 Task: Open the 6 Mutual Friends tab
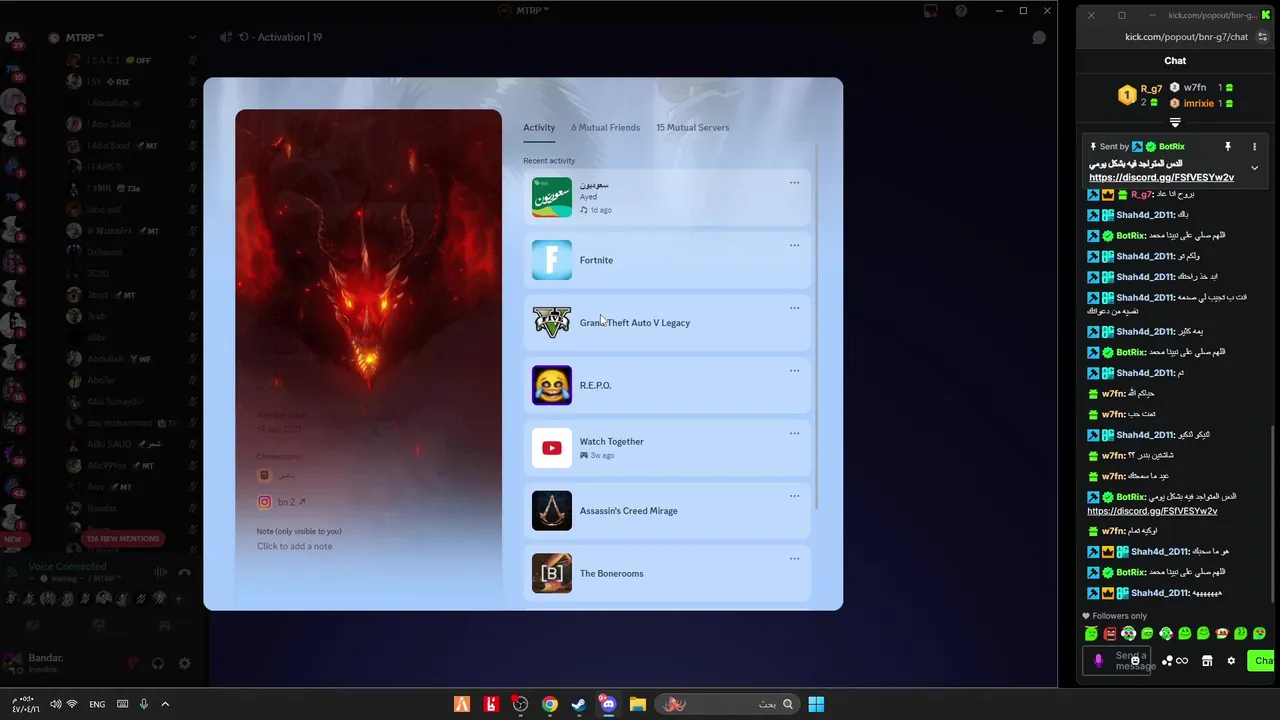click(x=605, y=128)
